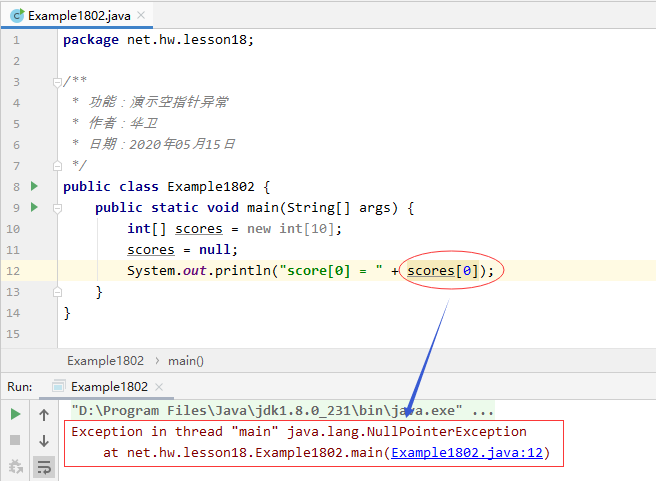Click the 作者 comment on line 5

coord(123,123)
